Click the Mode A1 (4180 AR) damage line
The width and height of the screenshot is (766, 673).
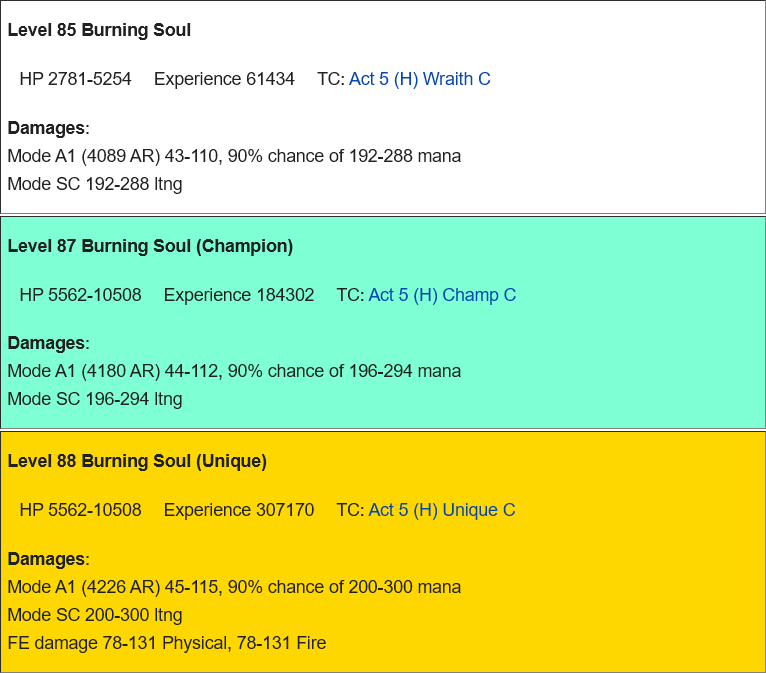pyautogui.click(x=234, y=371)
